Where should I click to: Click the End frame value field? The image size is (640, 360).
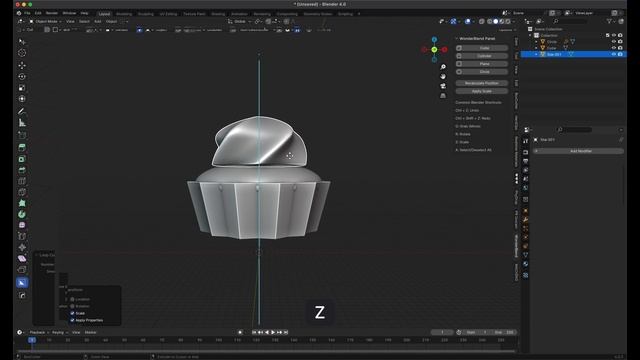tap(504, 332)
